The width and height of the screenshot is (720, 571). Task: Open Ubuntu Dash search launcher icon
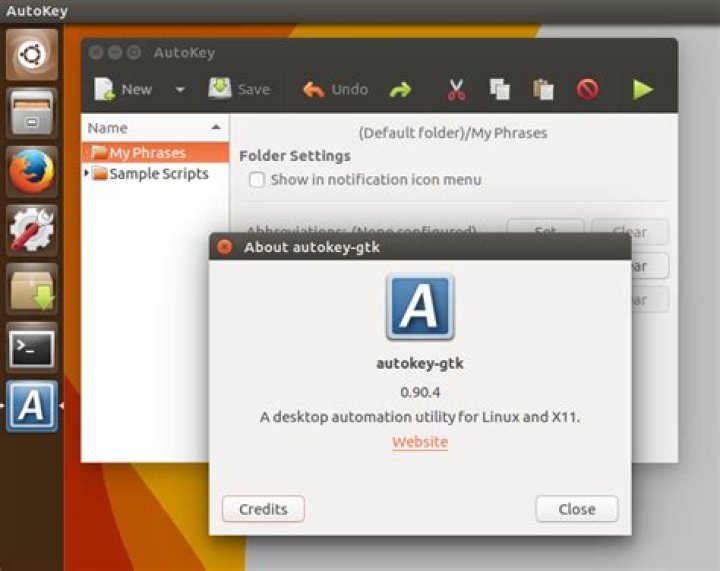32,55
